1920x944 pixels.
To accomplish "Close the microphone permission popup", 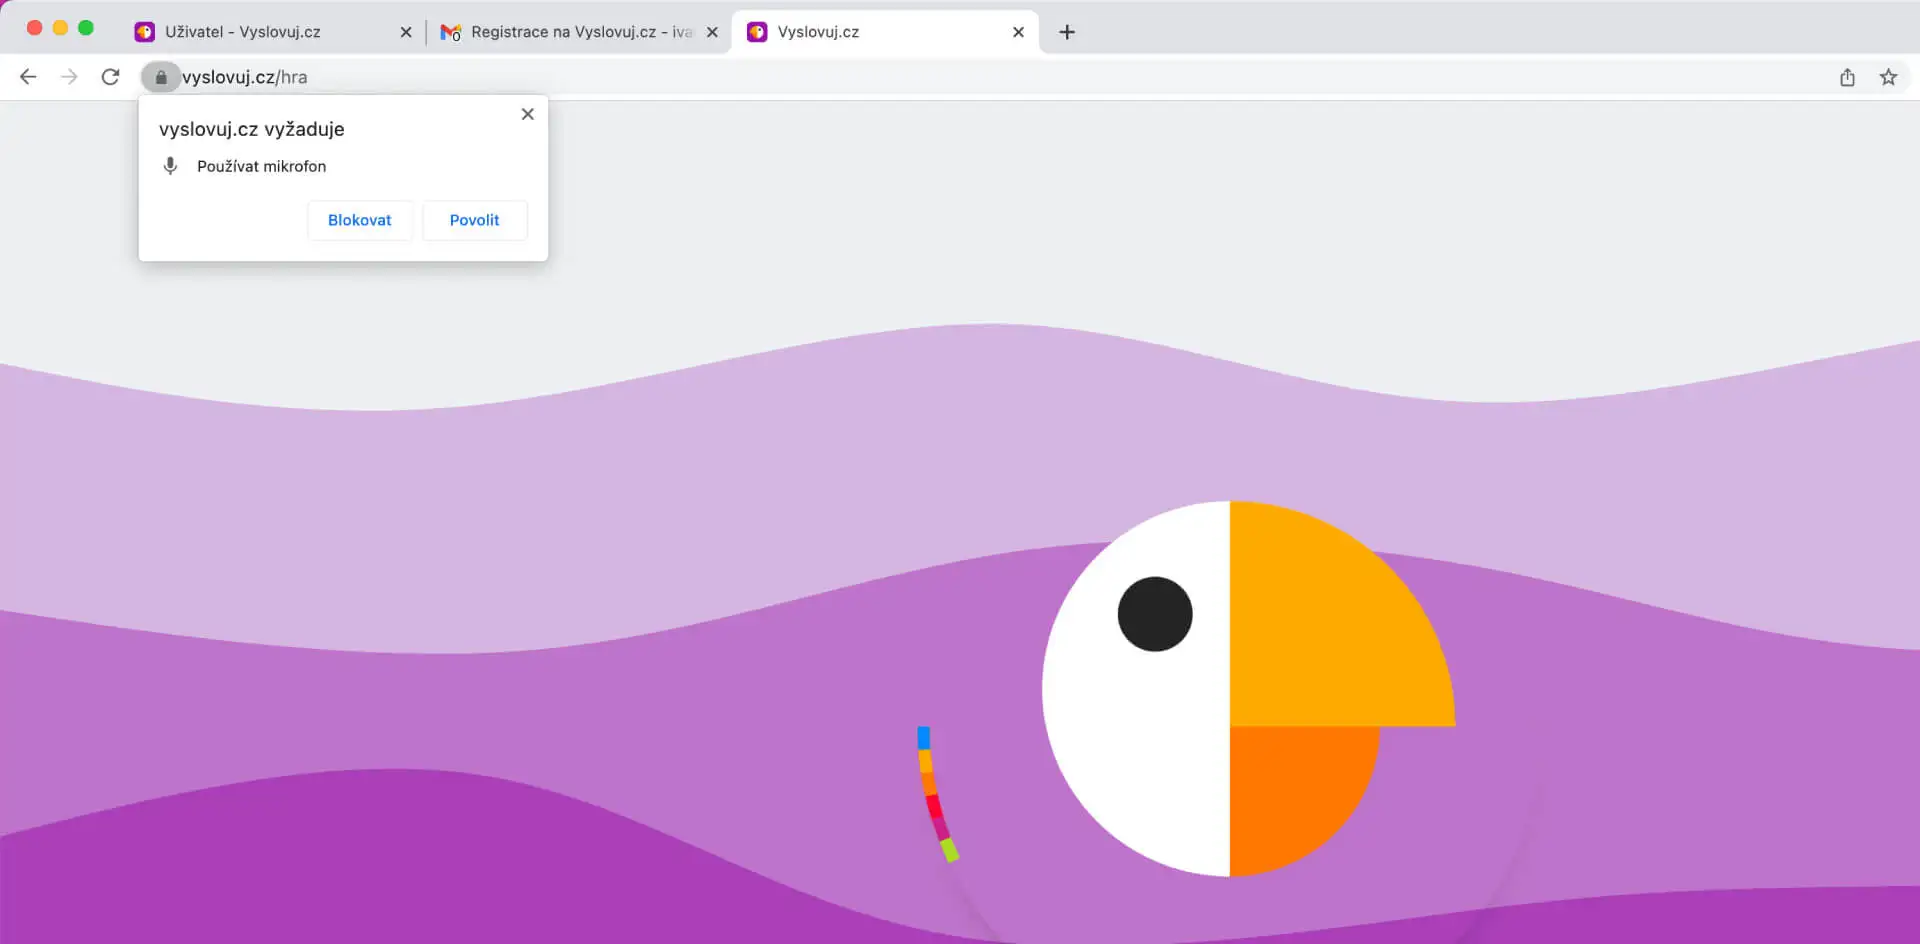I will point(528,114).
